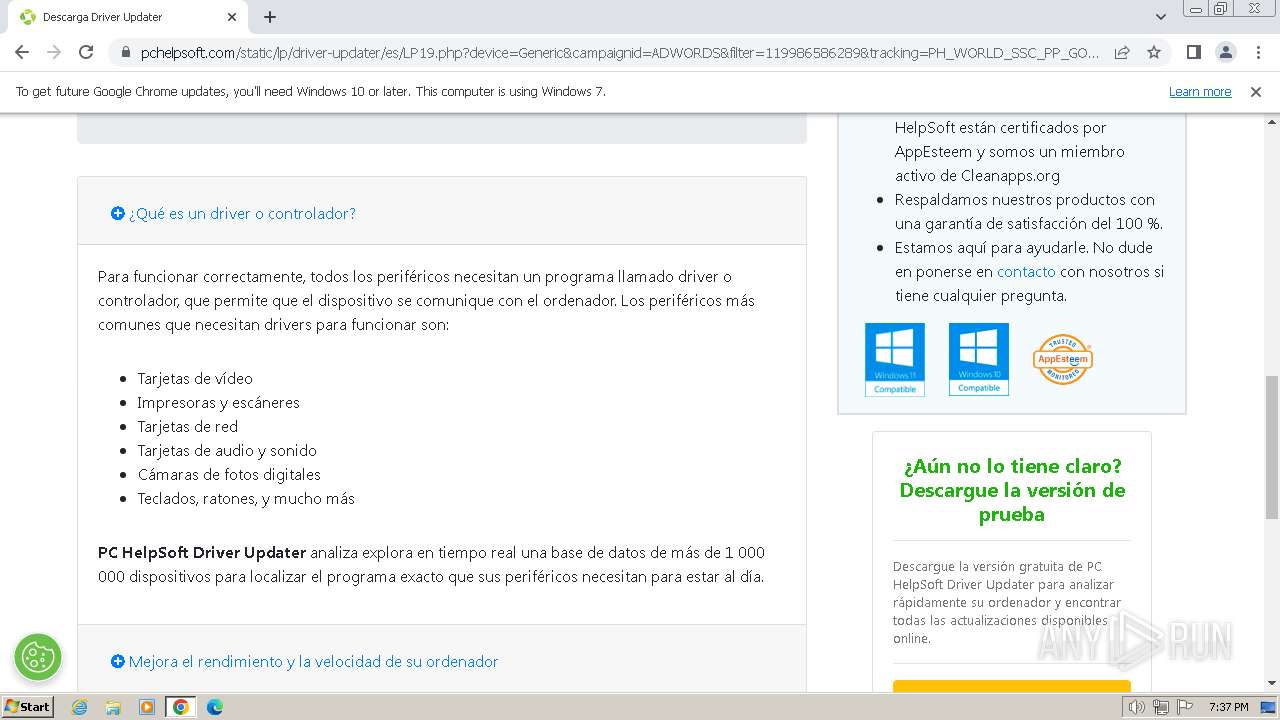Image resolution: width=1280 pixels, height=720 pixels.
Task: Switch to Chrome in taskbar
Action: [181, 707]
